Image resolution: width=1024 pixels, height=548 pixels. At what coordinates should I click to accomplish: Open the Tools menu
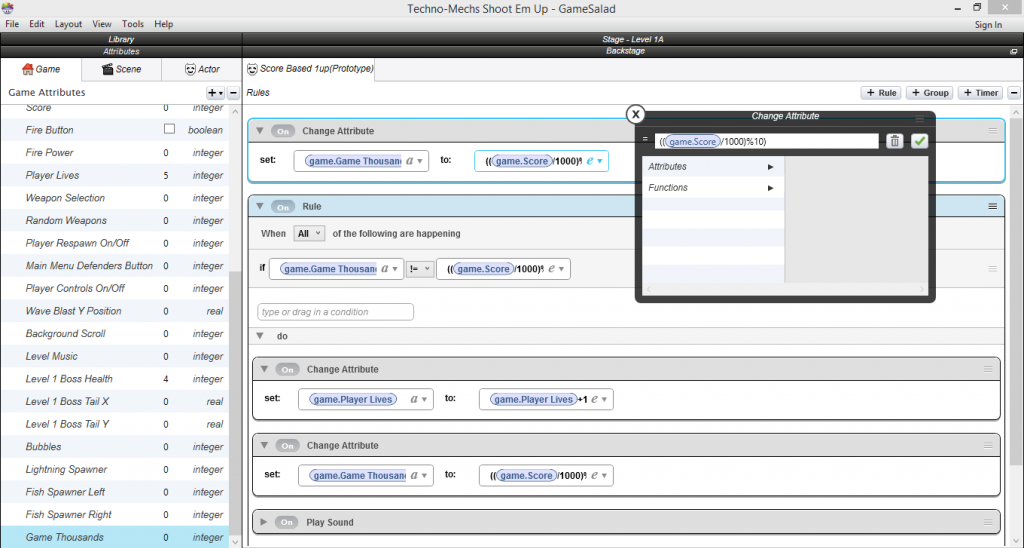[x=133, y=24]
